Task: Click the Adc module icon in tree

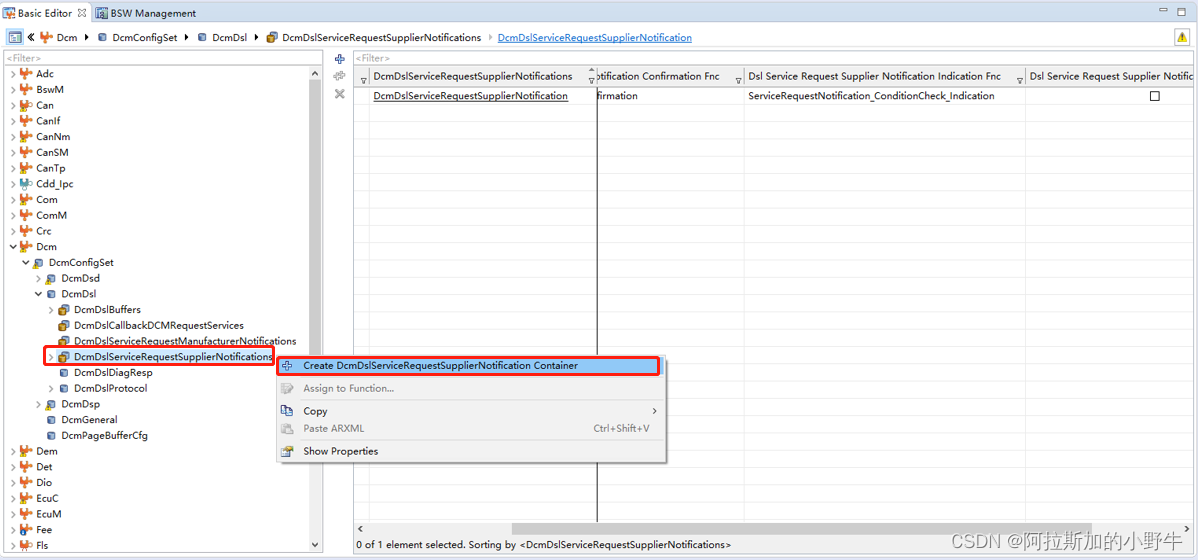Action: tap(27, 73)
